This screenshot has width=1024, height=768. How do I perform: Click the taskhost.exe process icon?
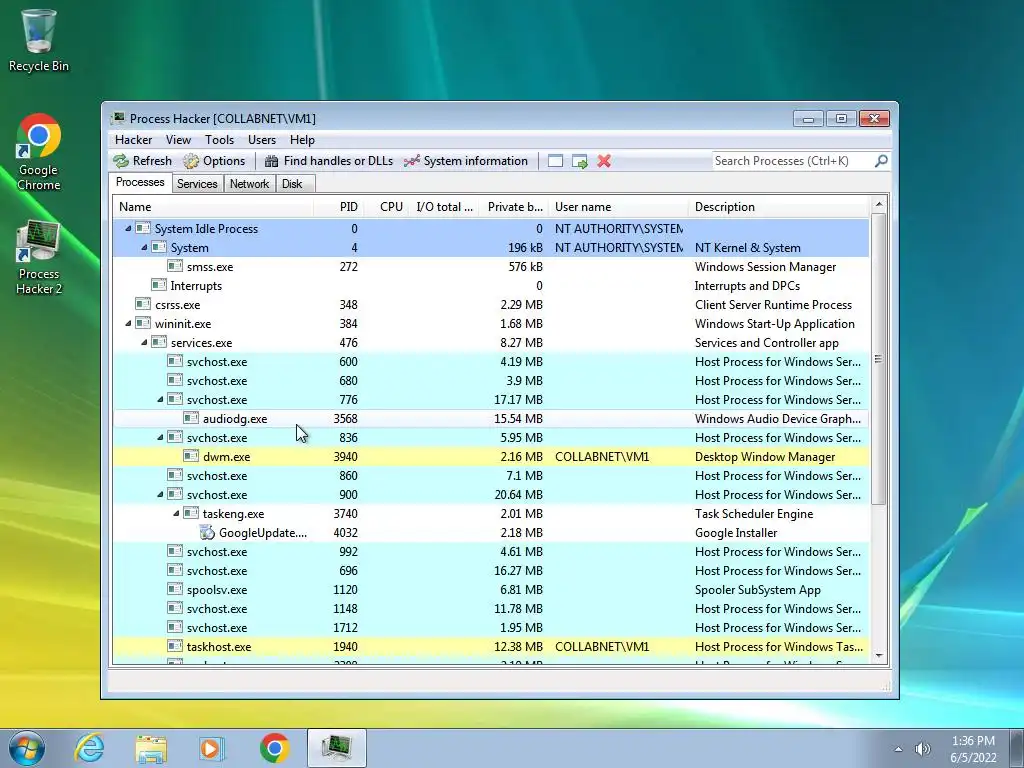[174, 646]
